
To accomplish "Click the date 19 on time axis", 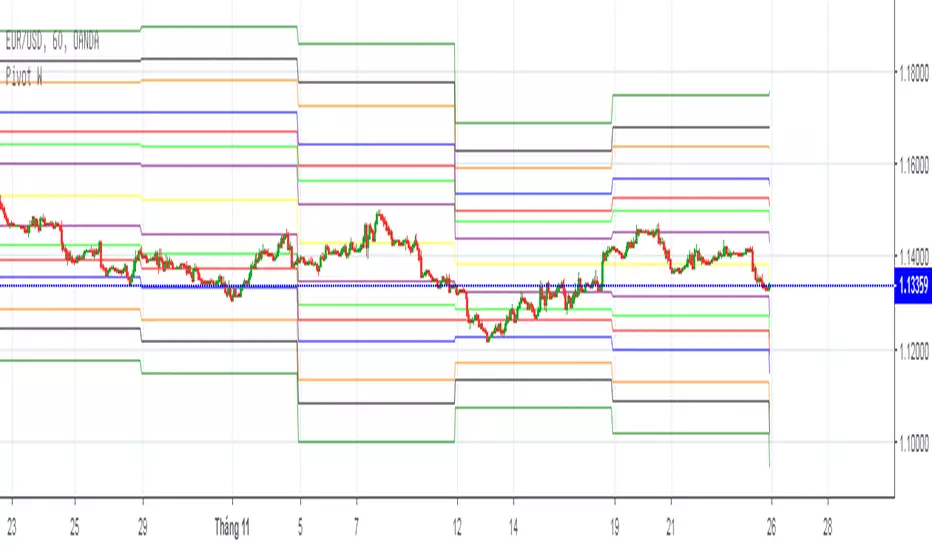I will 615,527.
